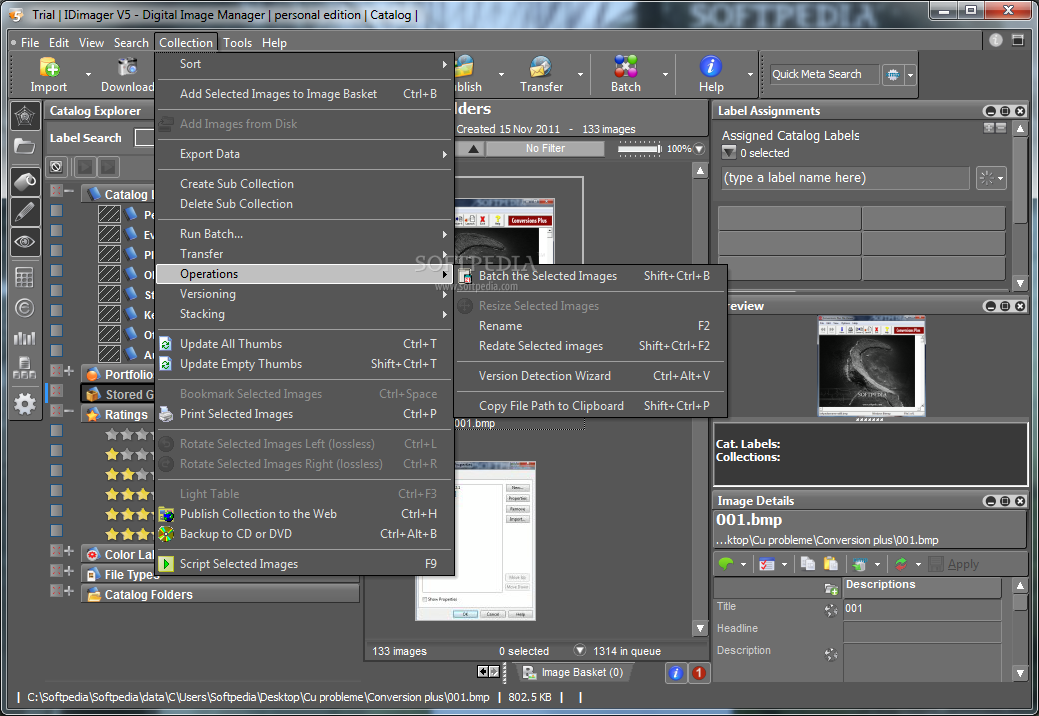The height and width of the screenshot is (716, 1039).
Task: Click the Import toolbar icon
Action: pos(49,67)
